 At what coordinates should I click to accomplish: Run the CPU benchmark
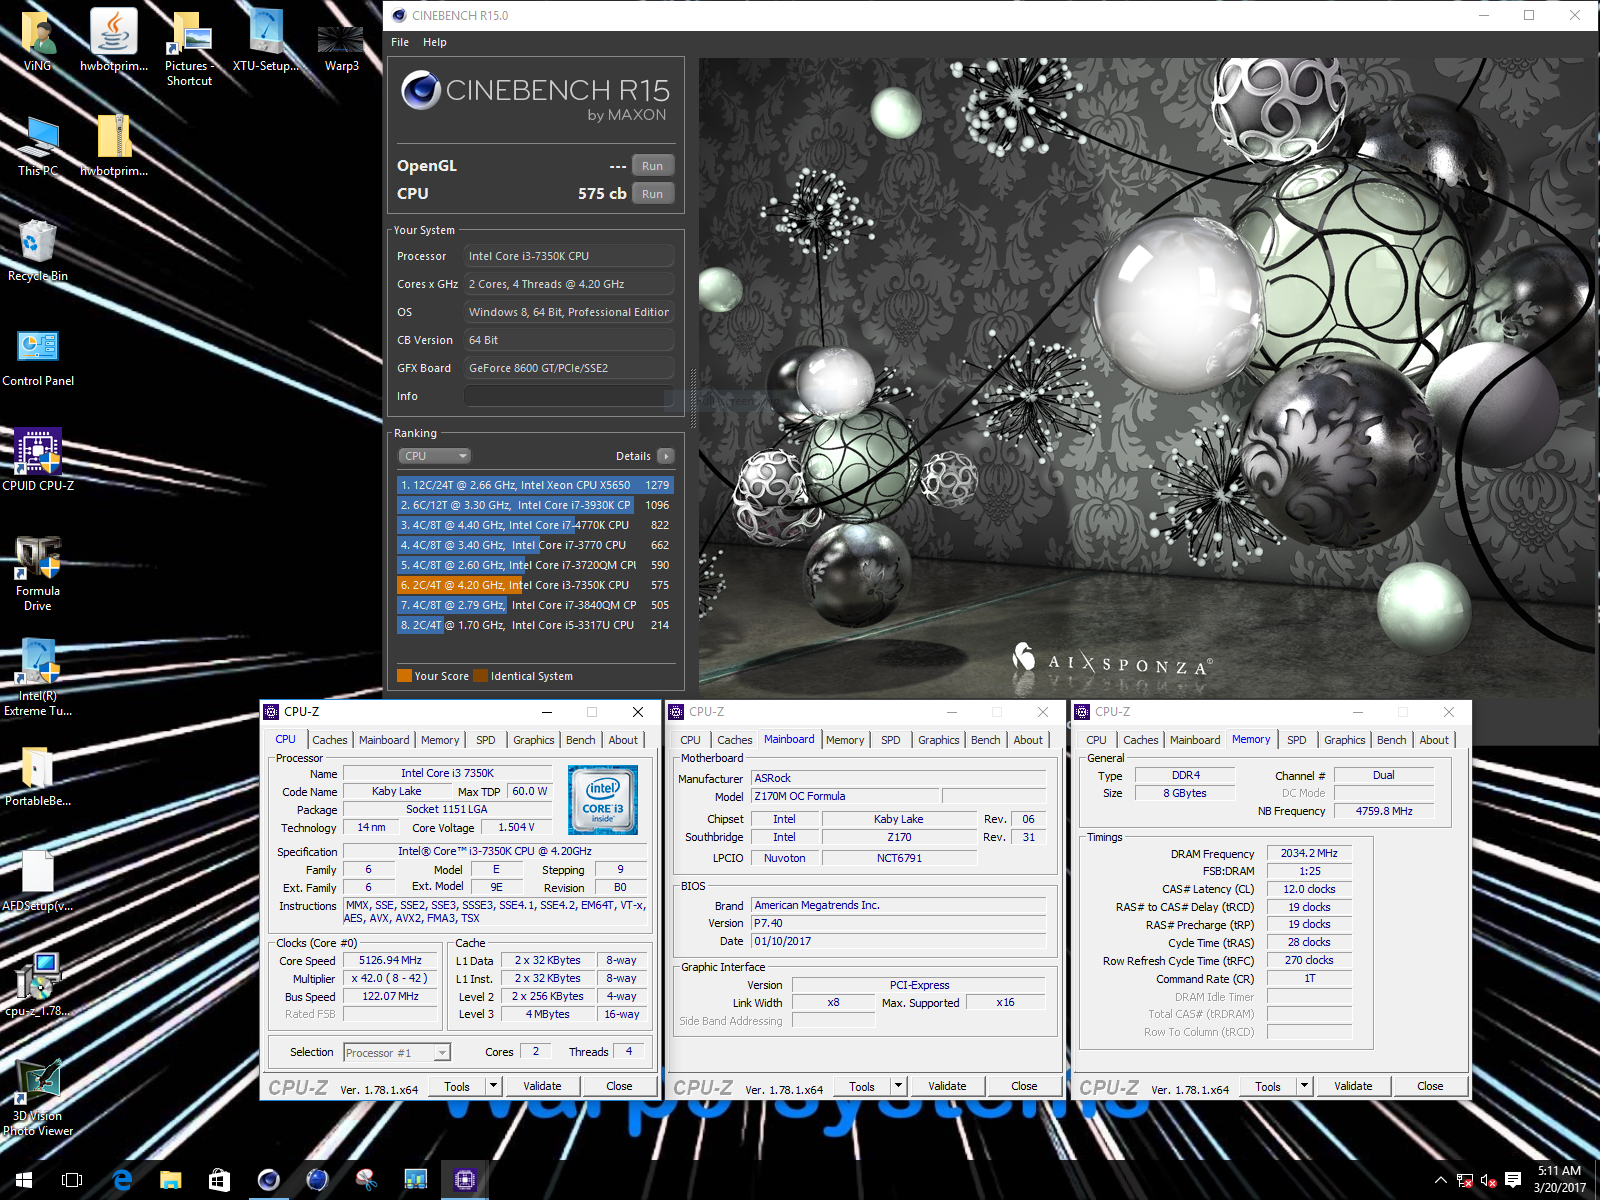(x=653, y=194)
